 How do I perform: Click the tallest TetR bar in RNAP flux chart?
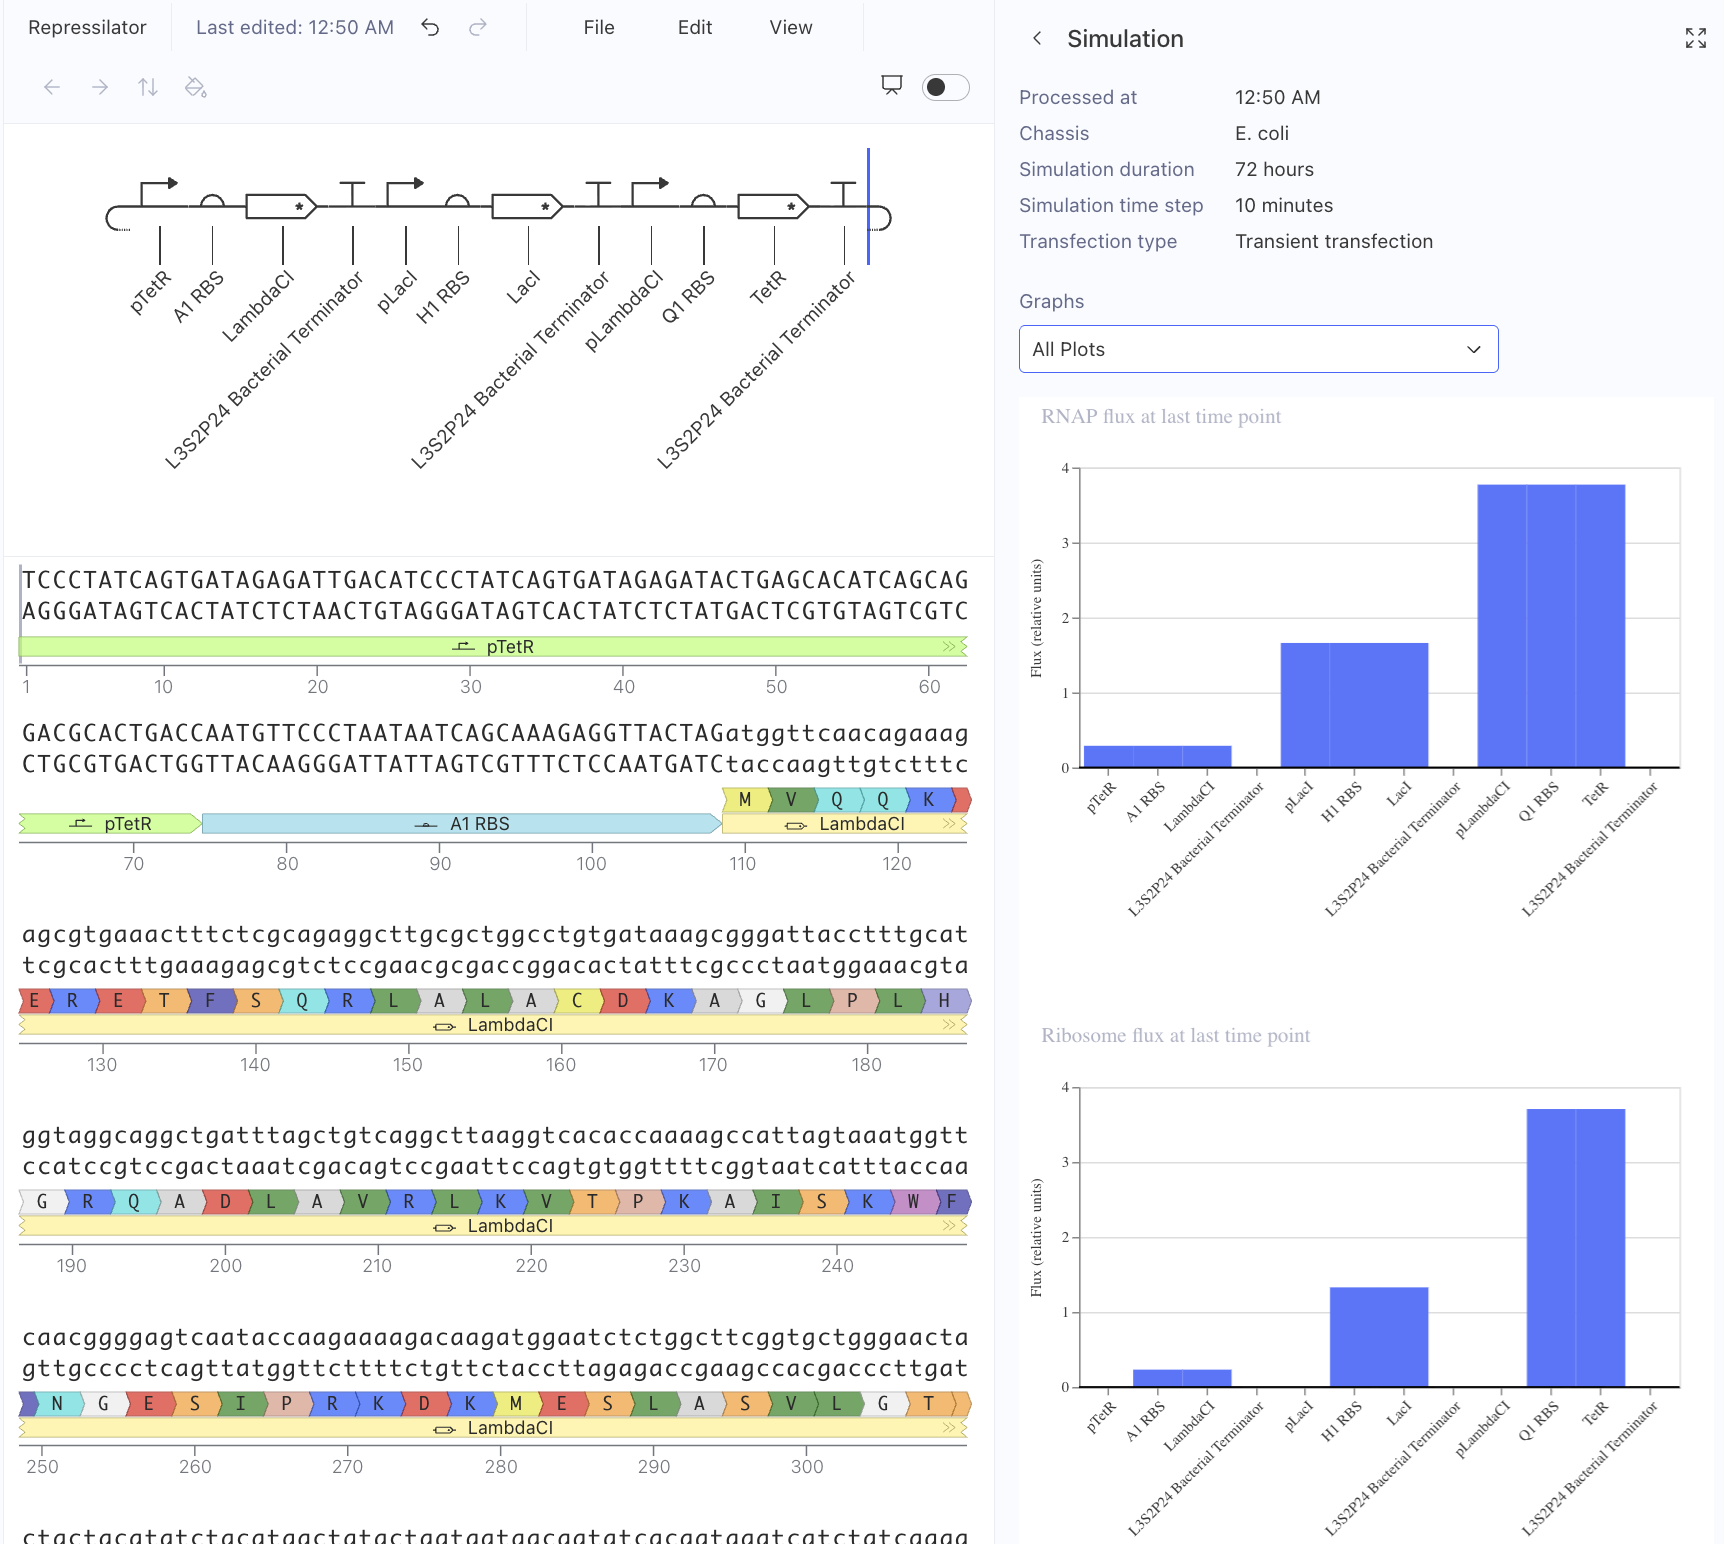pos(1600,625)
